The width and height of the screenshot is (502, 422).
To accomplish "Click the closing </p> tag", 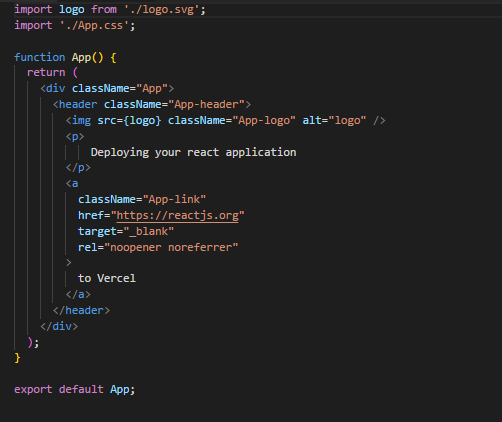I will coord(78,168).
